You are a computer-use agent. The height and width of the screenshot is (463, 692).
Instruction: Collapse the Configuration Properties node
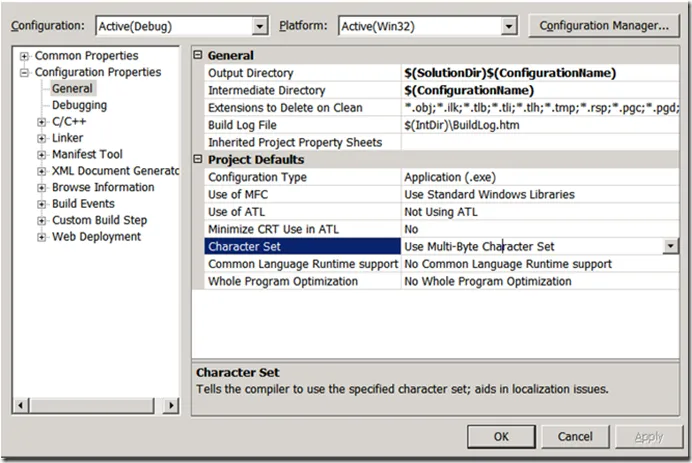pyautogui.click(x=25, y=72)
